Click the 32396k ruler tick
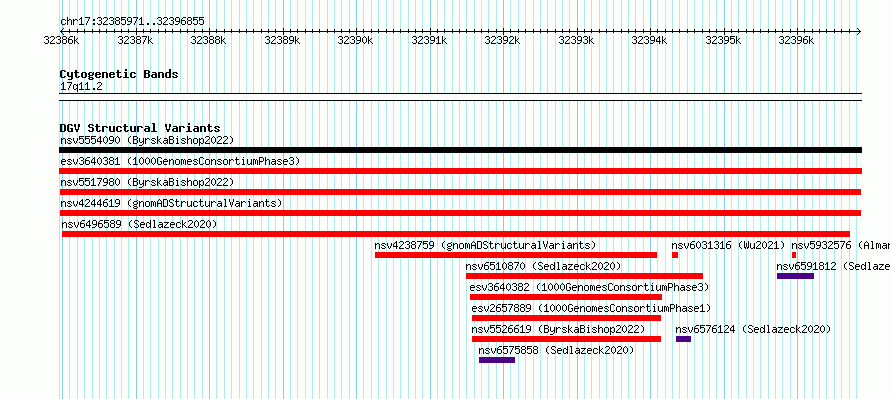The image size is (890, 399). (796, 40)
